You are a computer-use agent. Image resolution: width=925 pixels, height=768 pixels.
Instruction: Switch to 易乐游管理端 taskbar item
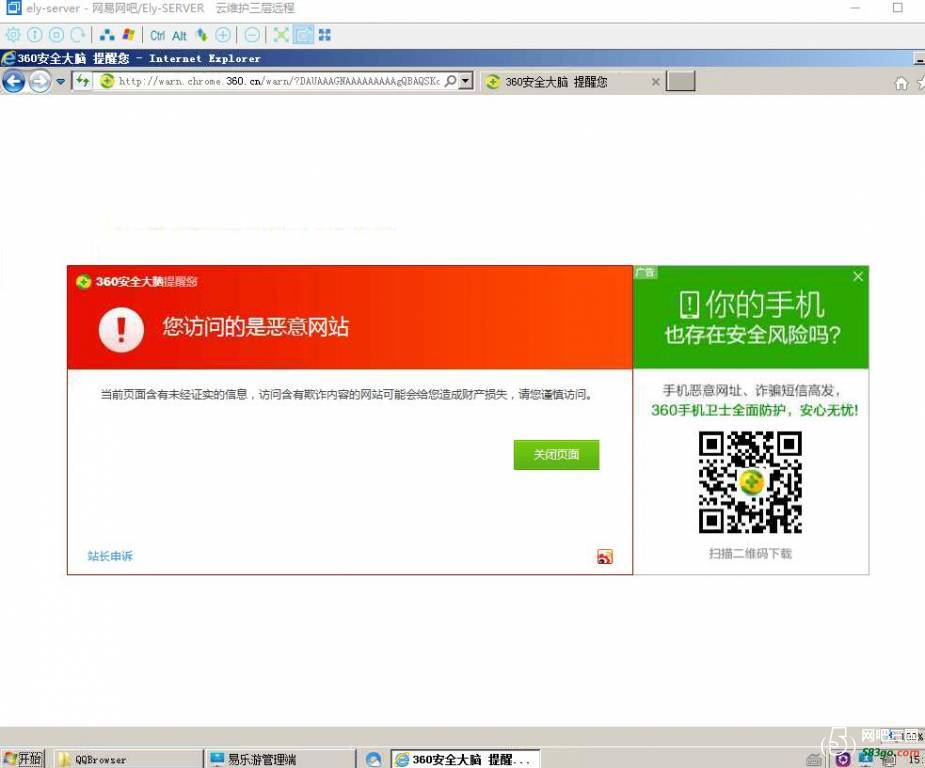281,759
